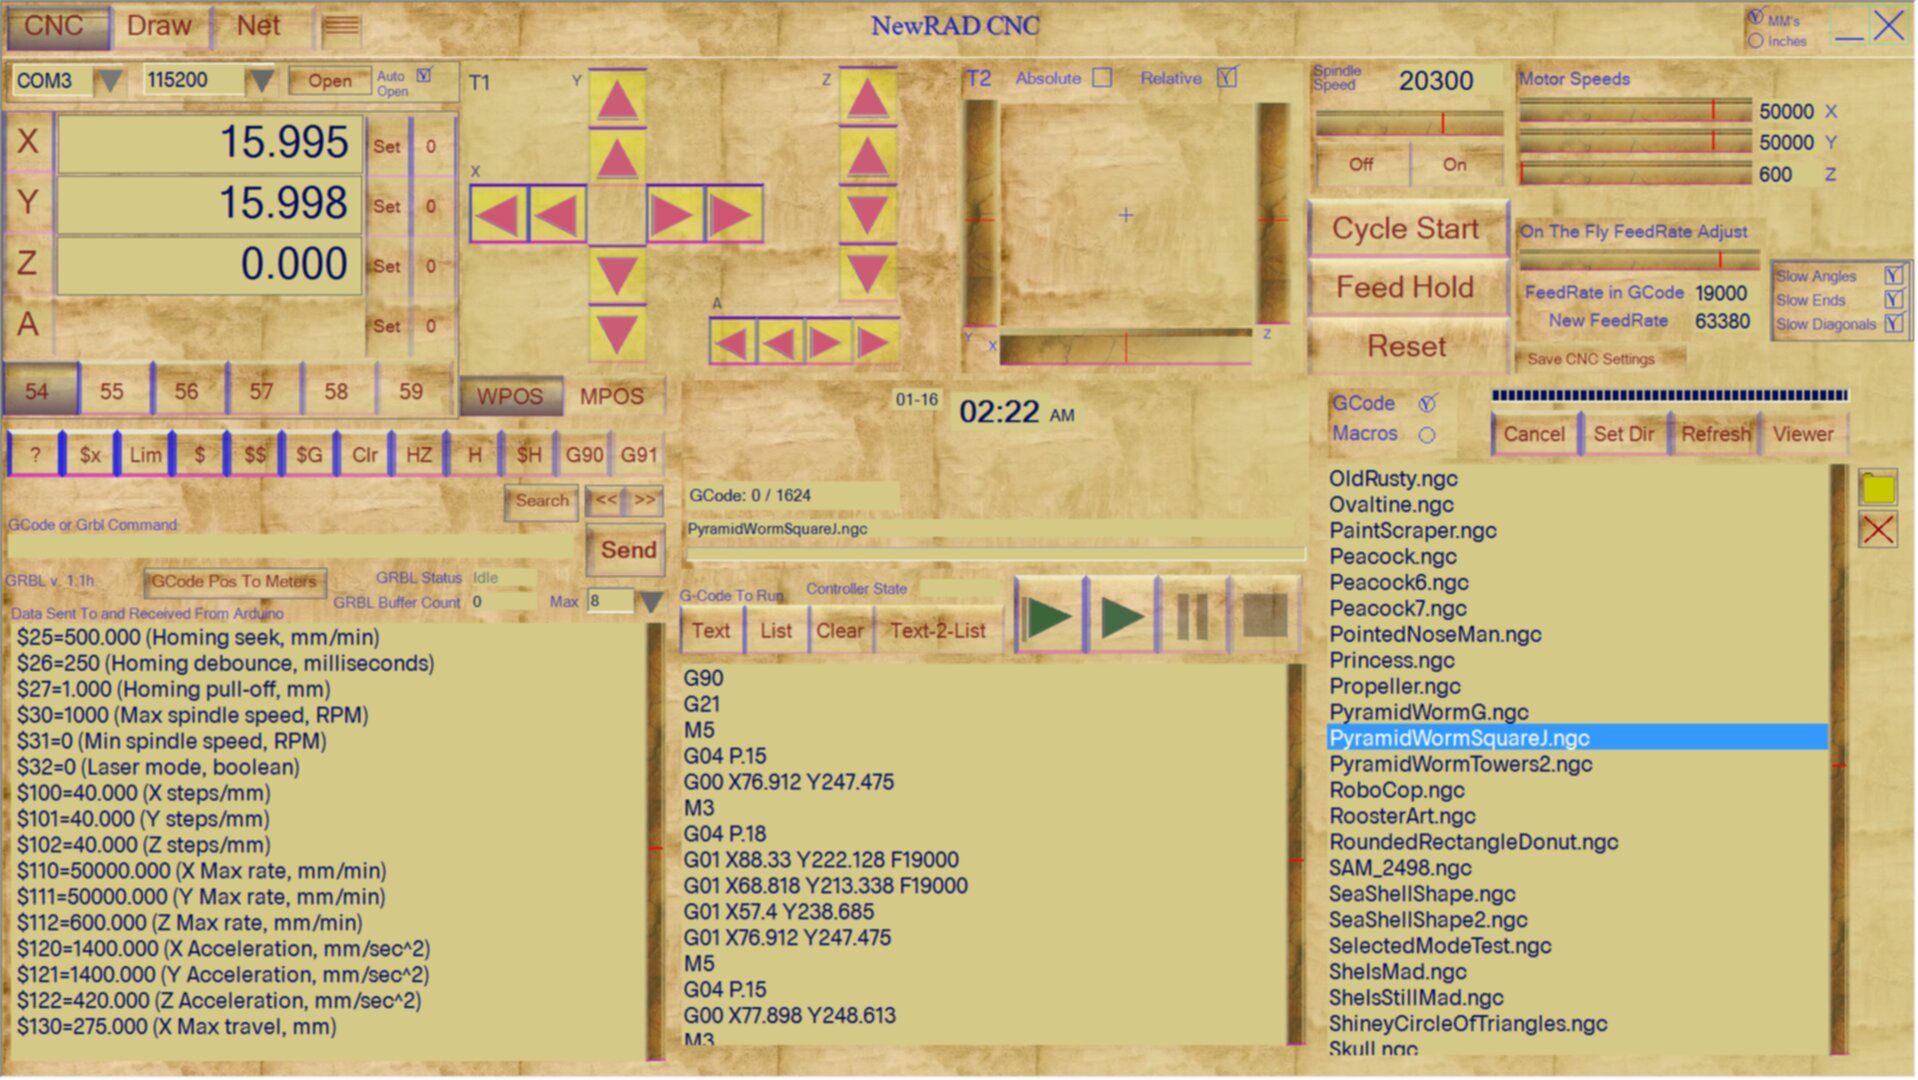Screen dimensions: 1918x1080
Task: Open 115200 baud rate dropdown
Action: [261, 80]
